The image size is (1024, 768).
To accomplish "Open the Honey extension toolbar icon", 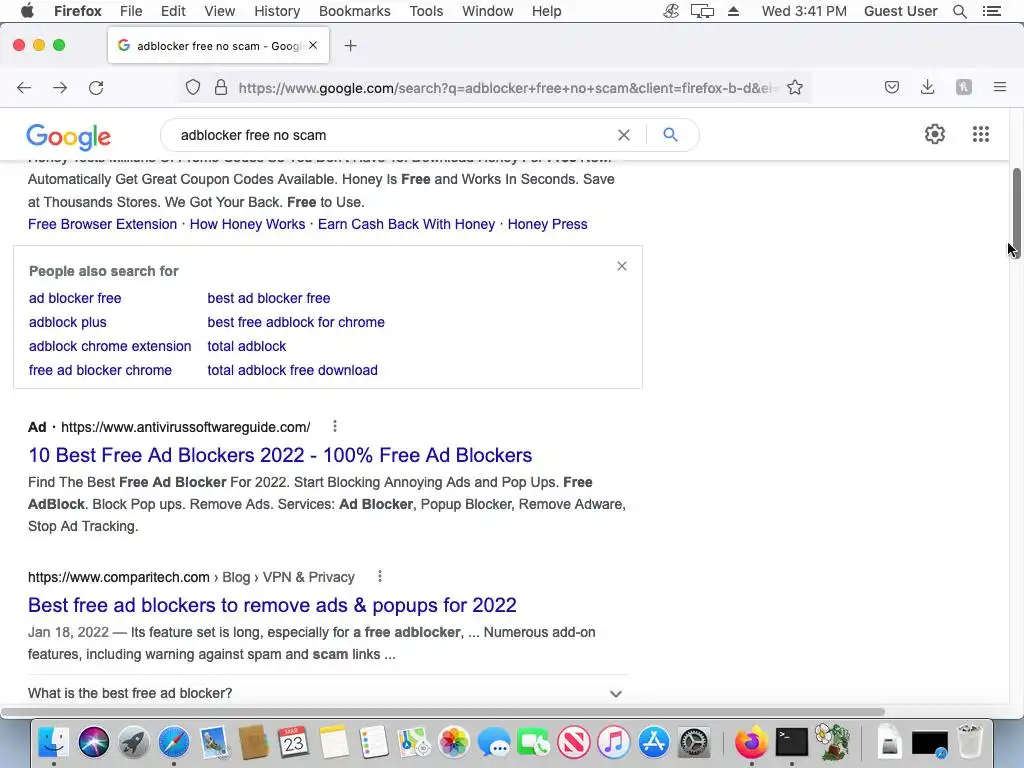I will [x=964, y=87].
